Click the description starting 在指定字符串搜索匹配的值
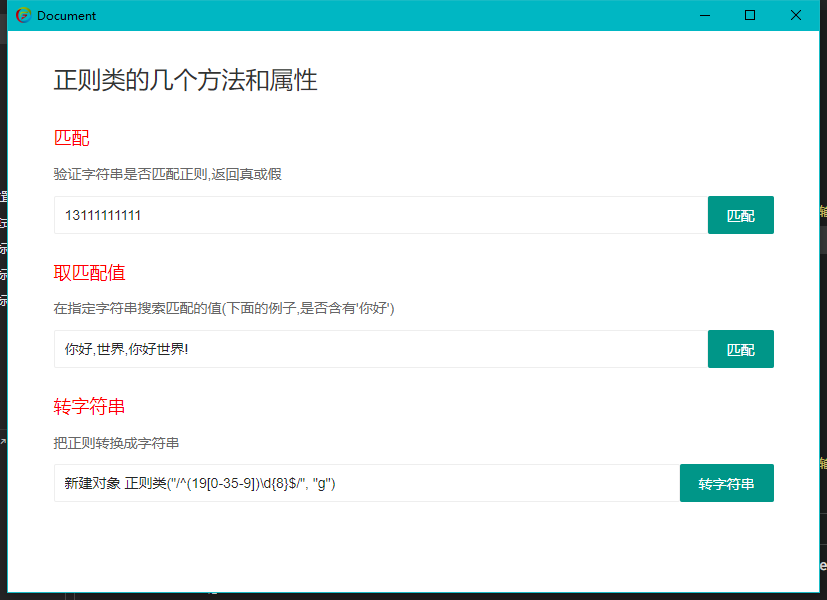 click(224, 308)
